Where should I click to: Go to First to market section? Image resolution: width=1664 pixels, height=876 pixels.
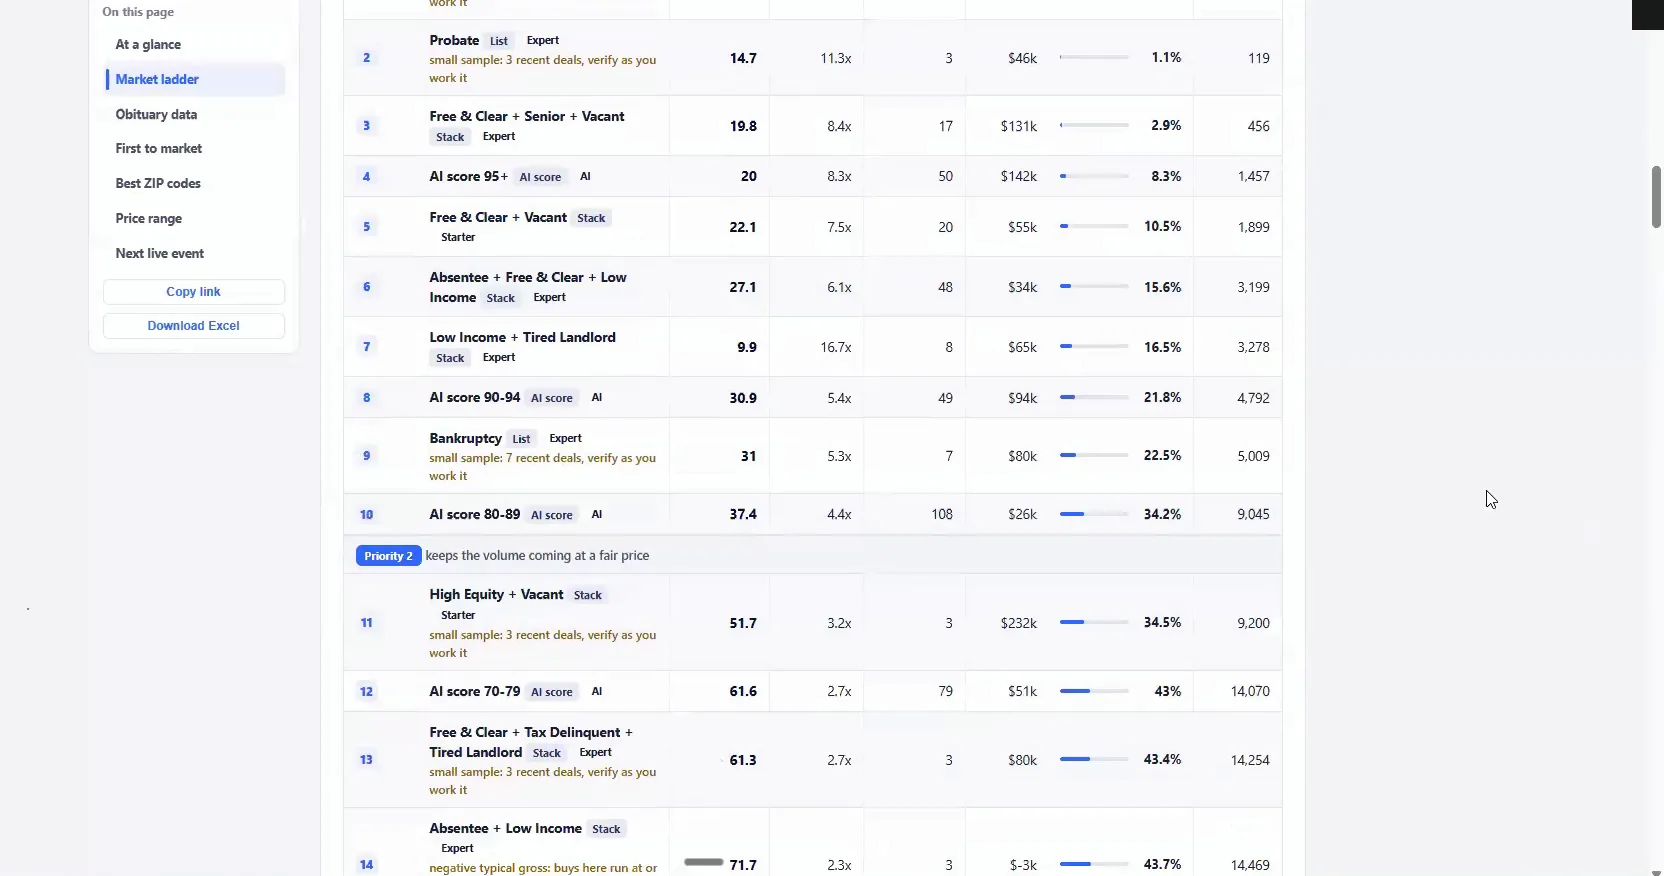[158, 149]
